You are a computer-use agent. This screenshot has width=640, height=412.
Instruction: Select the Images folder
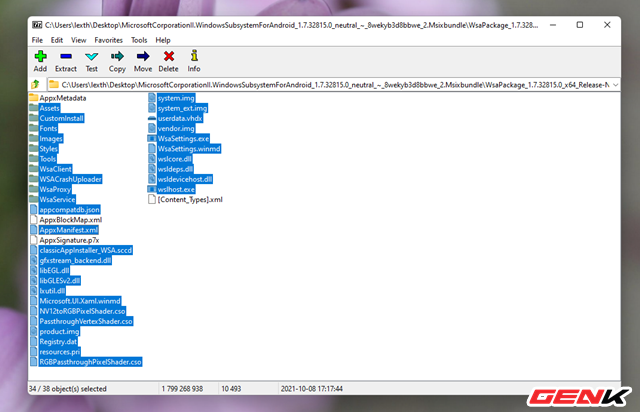(46, 139)
